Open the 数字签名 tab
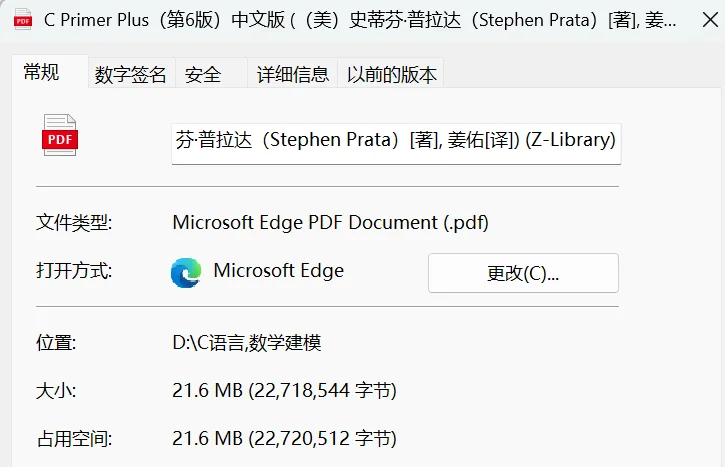Image resolution: width=725 pixels, height=467 pixels. pyautogui.click(x=131, y=74)
